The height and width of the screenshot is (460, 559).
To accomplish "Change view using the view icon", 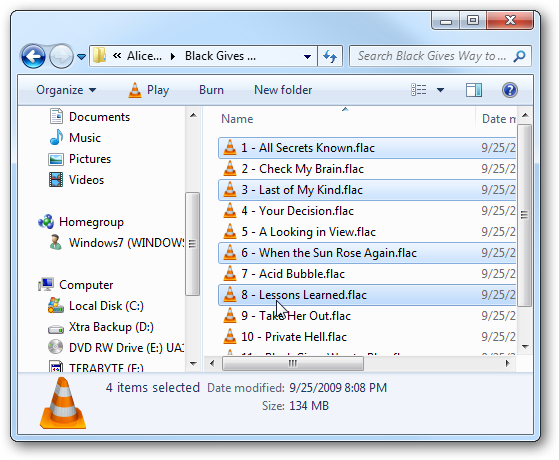I will pos(419,90).
